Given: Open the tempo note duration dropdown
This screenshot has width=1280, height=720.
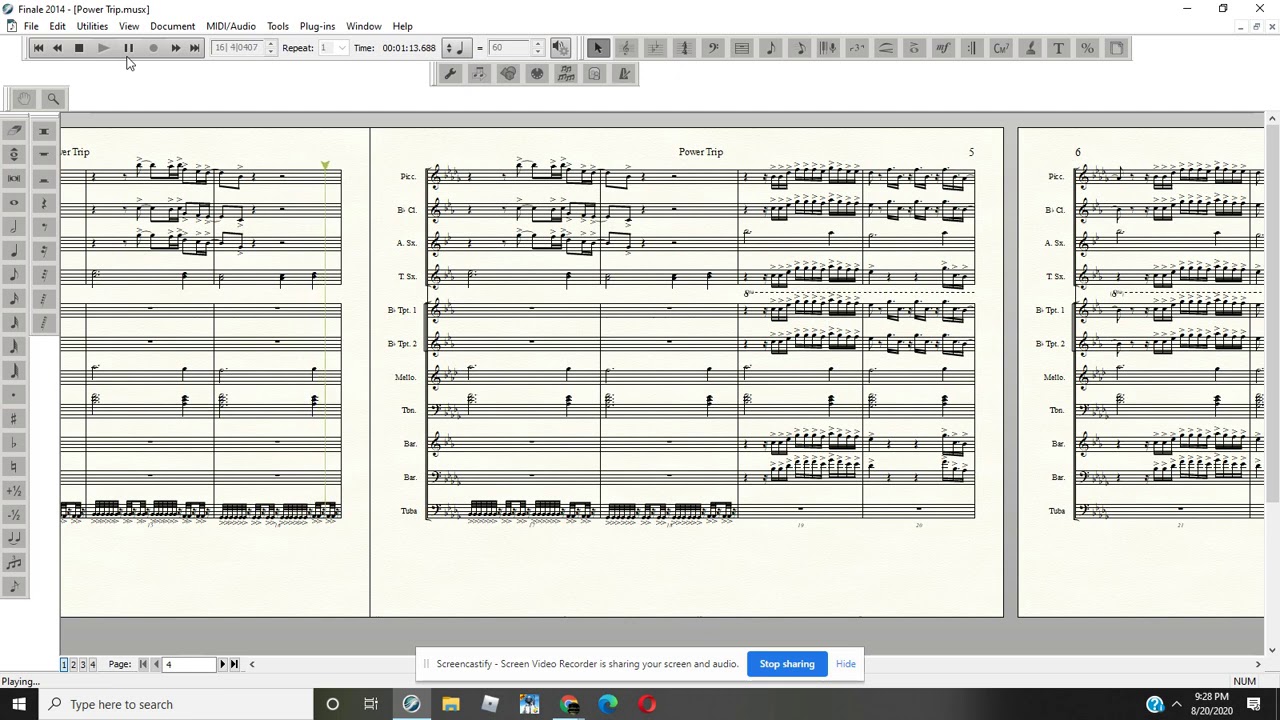Looking at the screenshot, I should tap(455, 48).
